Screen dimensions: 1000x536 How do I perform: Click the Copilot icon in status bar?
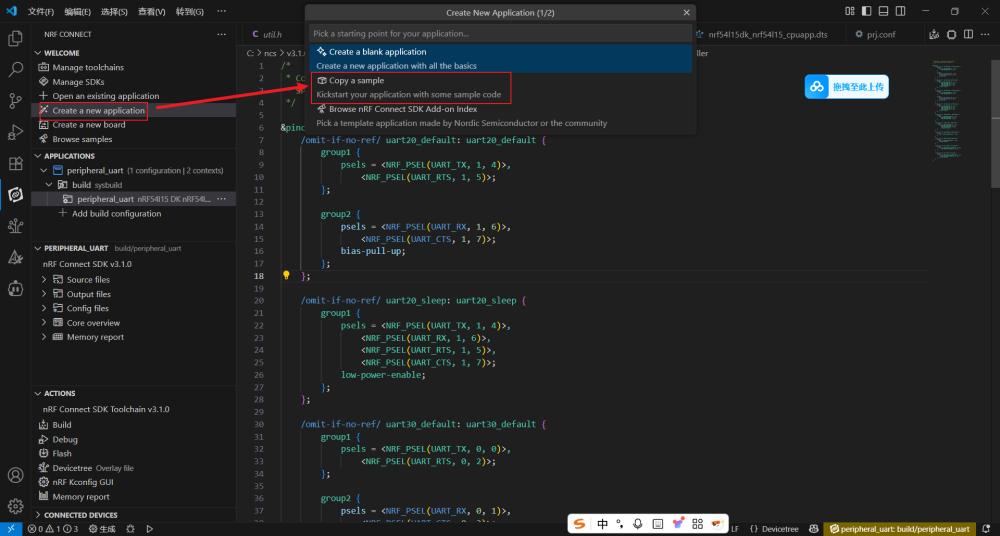[x=814, y=529]
